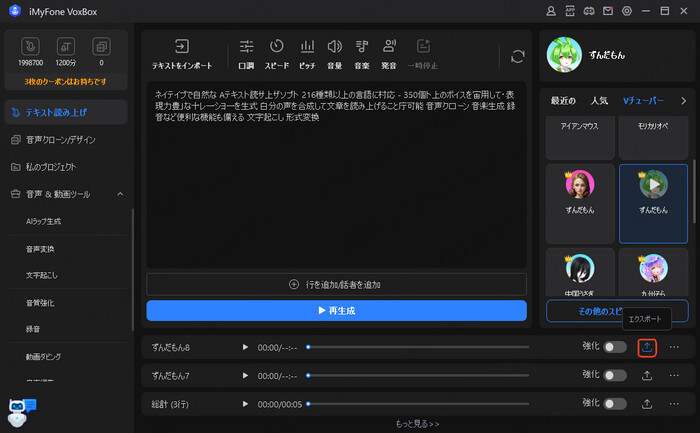Open the settings icon in title bar

pyautogui.click(x=627, y=11)
